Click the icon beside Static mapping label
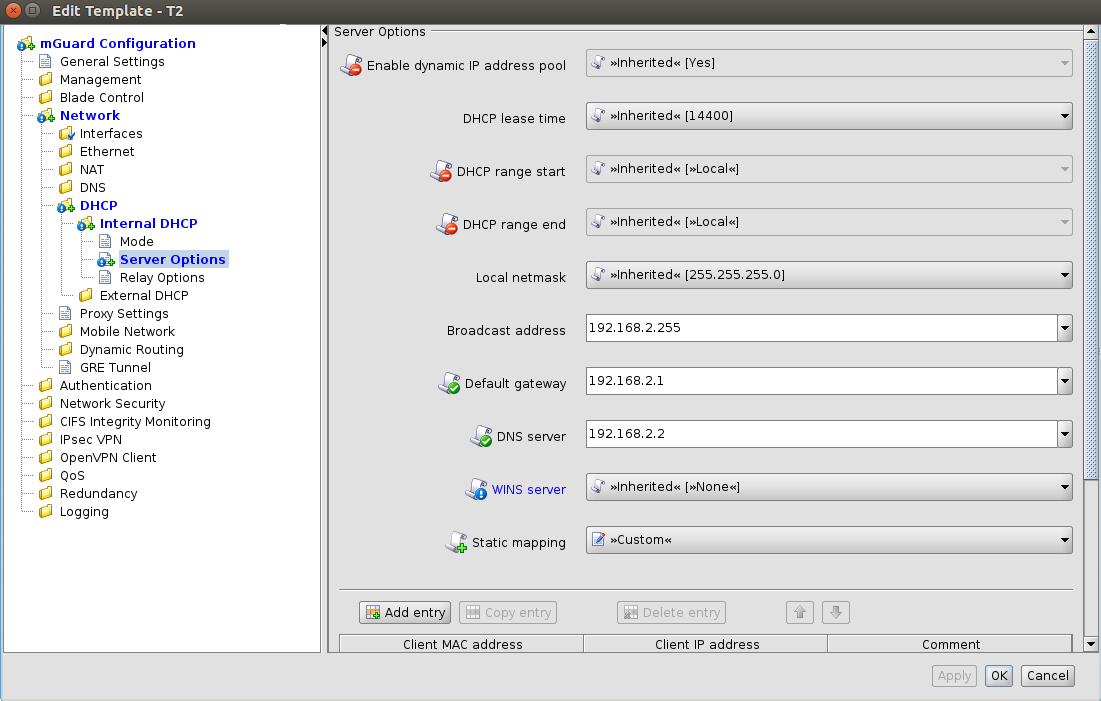This screenshot has height=701, width=1101. click(x=456, y=542)
